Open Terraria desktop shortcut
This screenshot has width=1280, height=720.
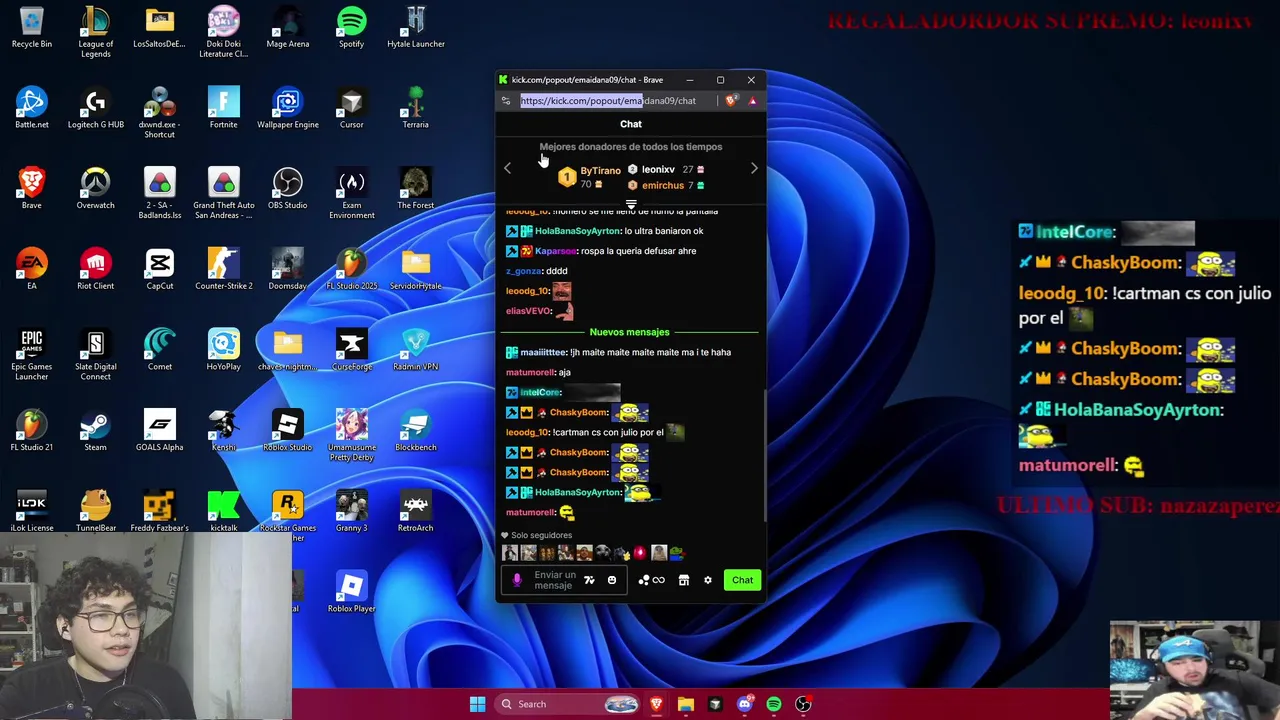416,108
